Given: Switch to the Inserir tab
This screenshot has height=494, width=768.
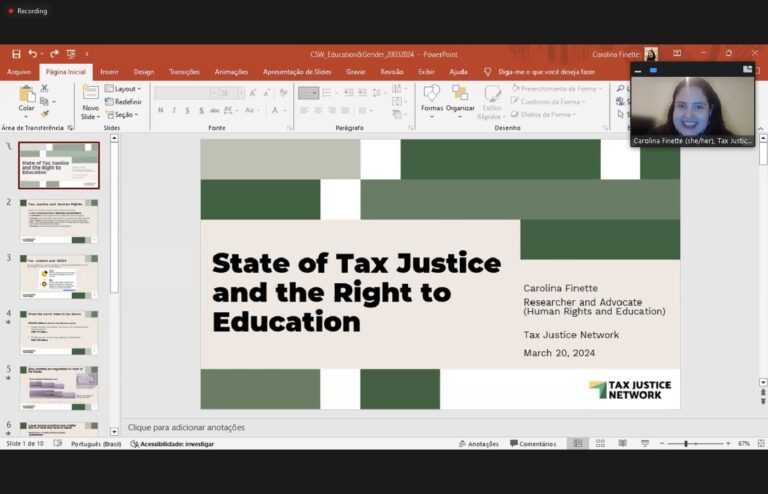Looking at the screenshot, I should [109, 71].
